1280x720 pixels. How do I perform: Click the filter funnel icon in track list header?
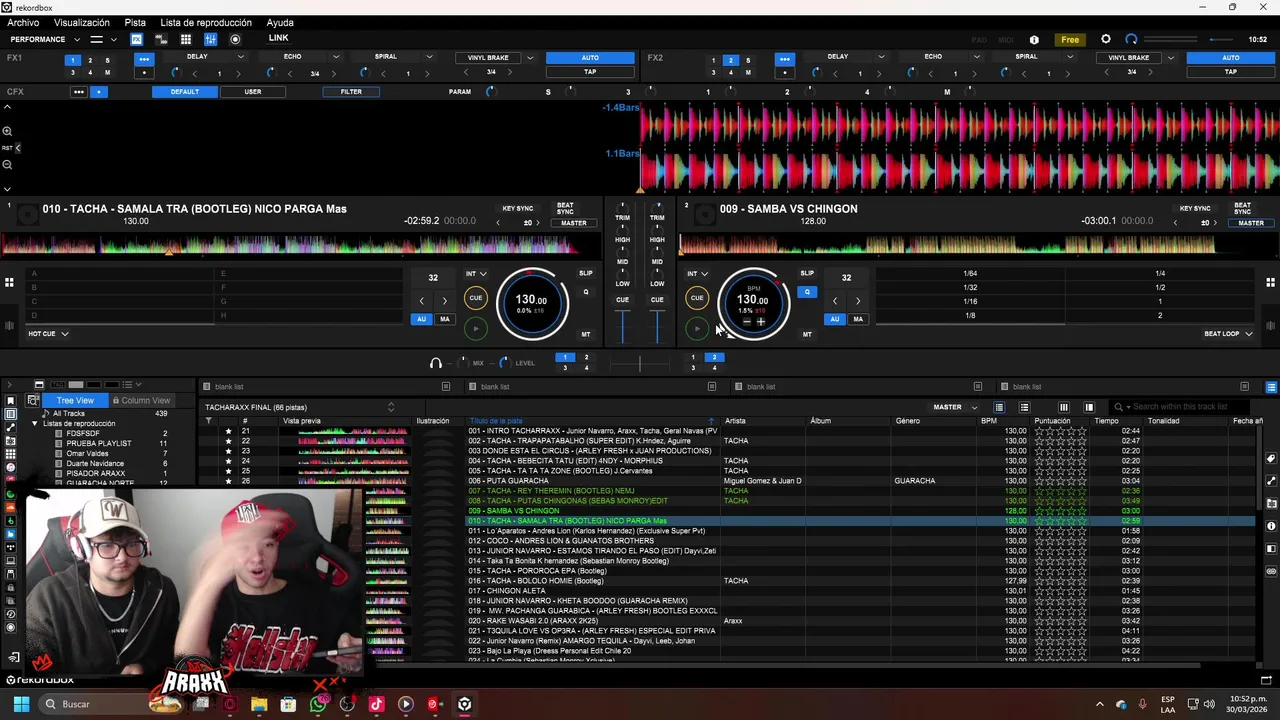[x=208, y=421]
